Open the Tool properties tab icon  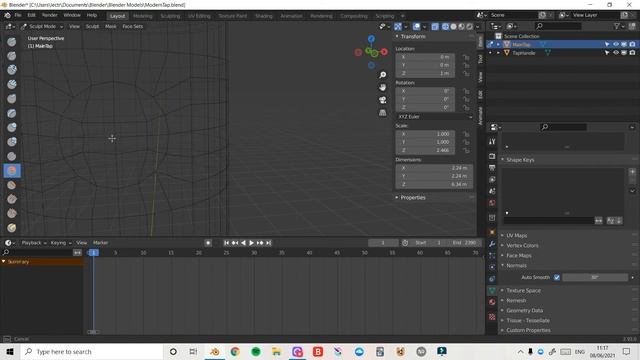pyautogui.click(x=492, y=141)
